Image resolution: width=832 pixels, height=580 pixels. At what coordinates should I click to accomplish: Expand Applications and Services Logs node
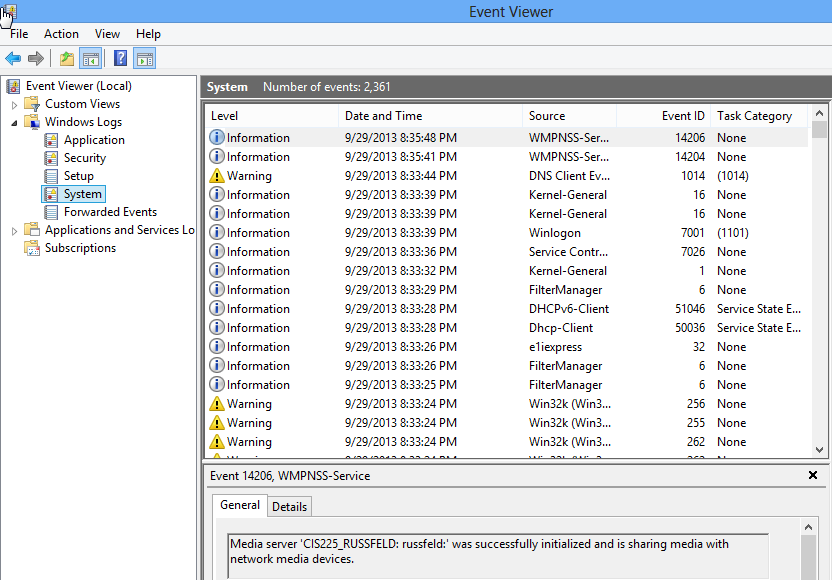pos(14,230)
